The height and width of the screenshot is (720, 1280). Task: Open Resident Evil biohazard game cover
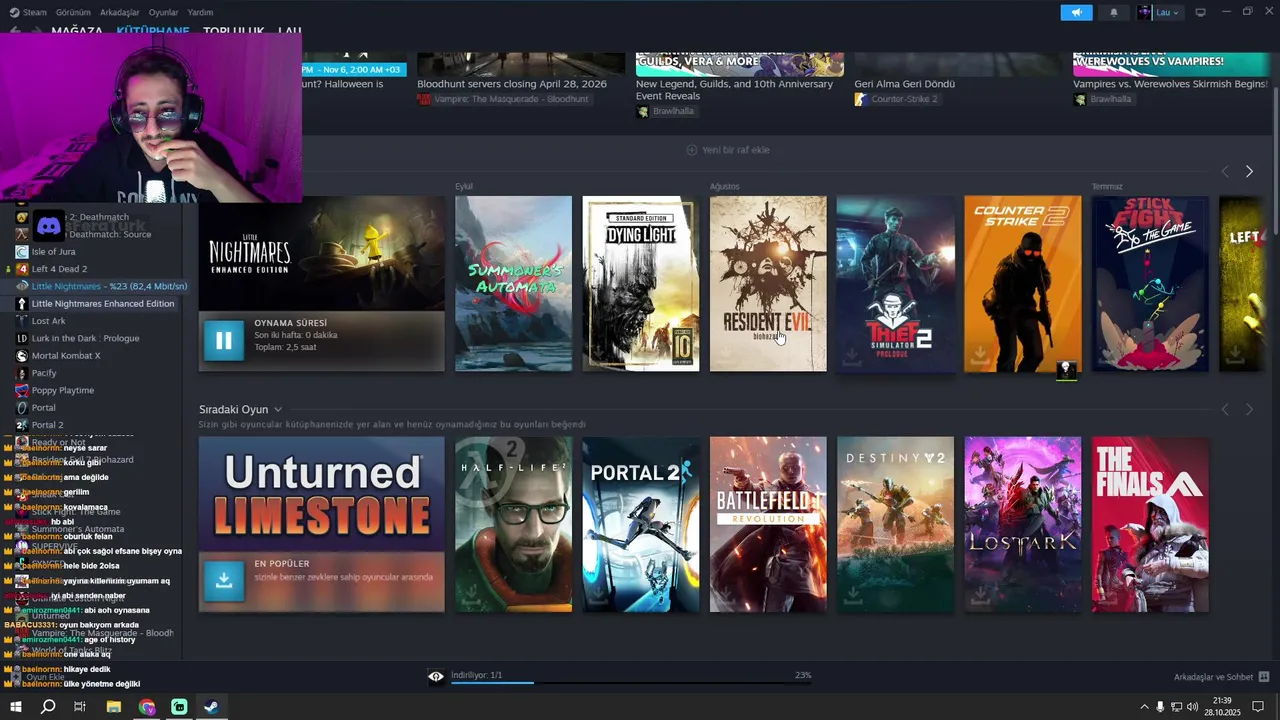[x=768, y=284]
